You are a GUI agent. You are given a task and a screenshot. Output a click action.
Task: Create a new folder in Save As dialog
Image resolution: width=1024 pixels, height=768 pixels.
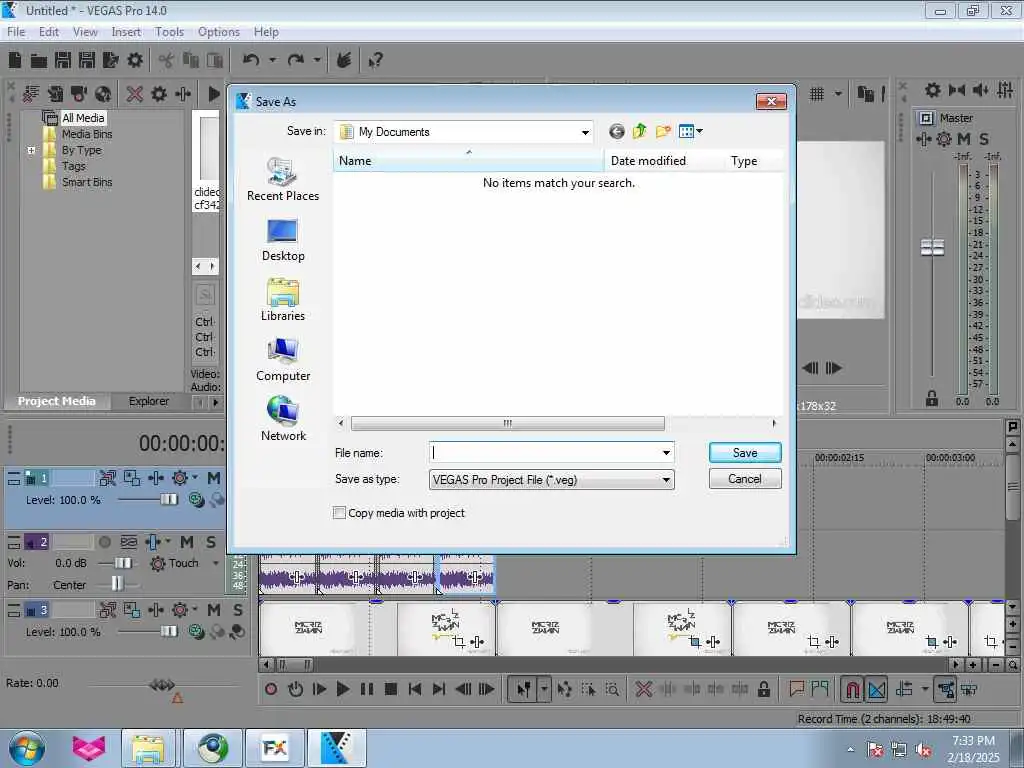pyautogui.click(x=663, y=131)
